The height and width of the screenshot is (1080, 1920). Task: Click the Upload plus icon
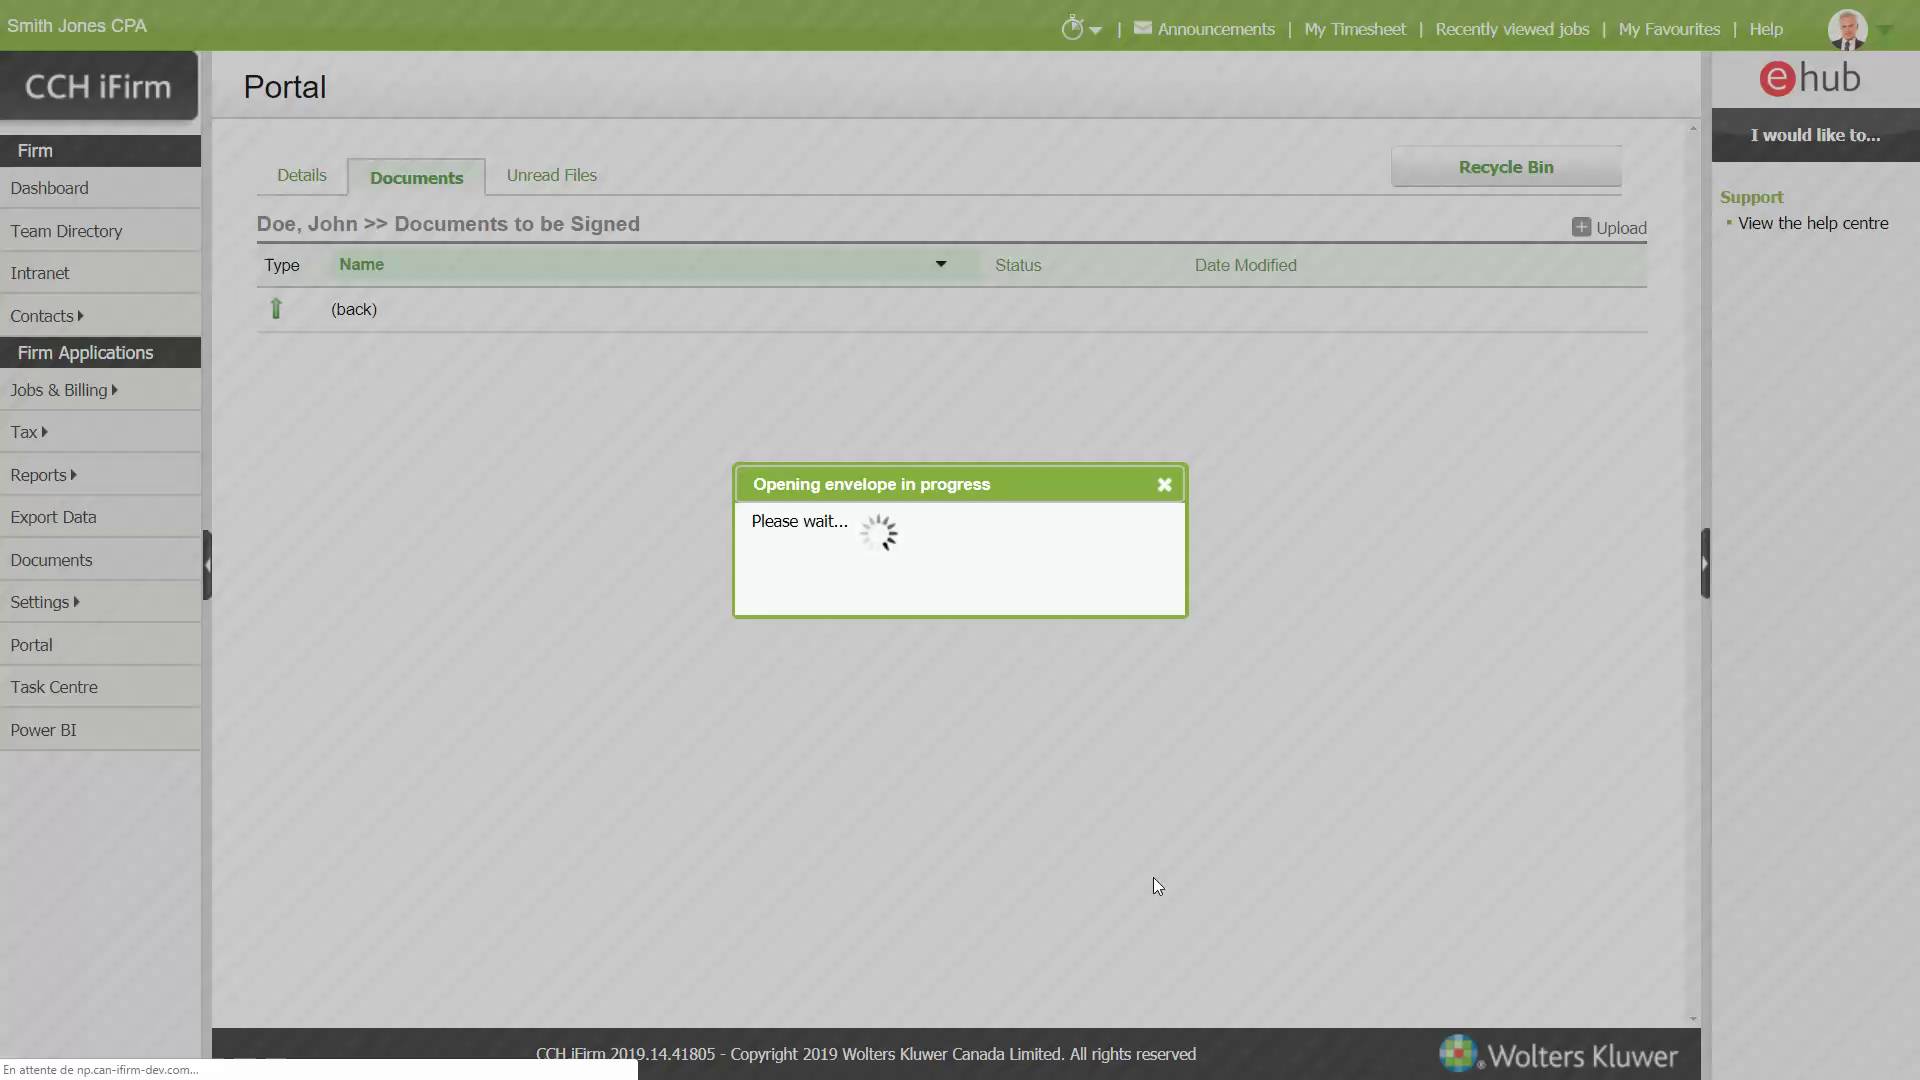pos(1581,227)
